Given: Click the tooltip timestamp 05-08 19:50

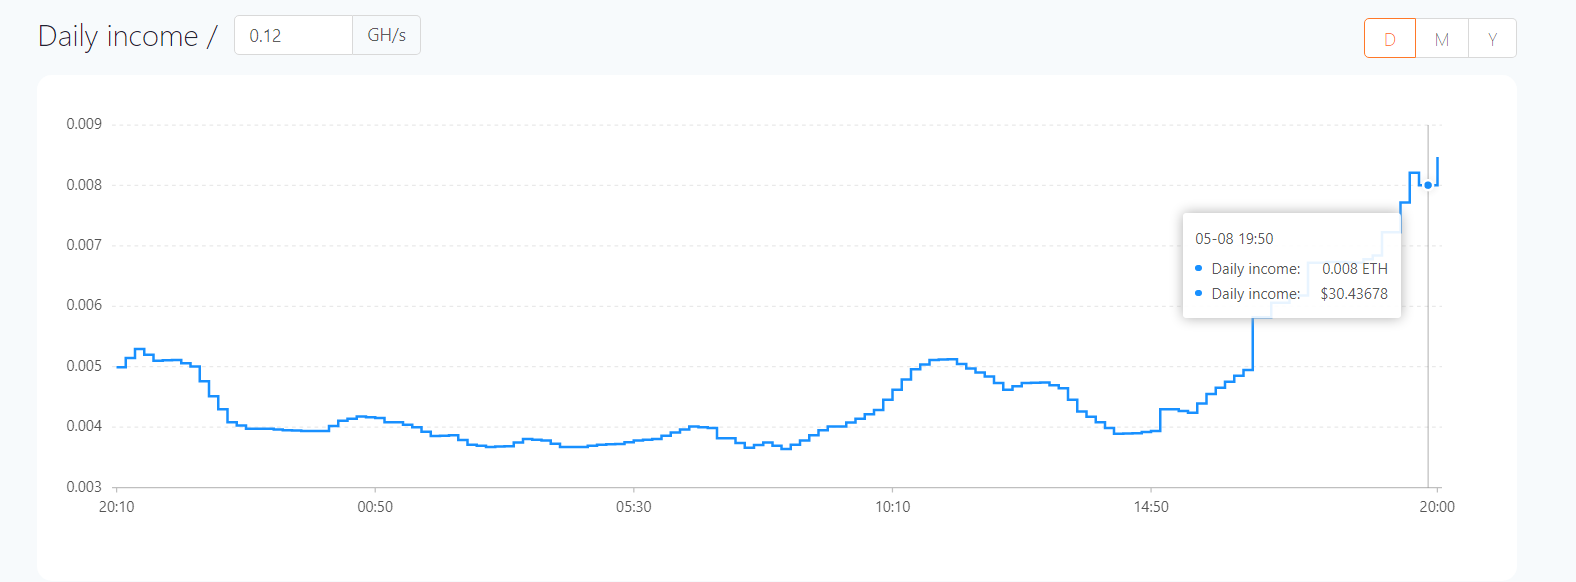Looking at the screenshot, I should 1234,239.
